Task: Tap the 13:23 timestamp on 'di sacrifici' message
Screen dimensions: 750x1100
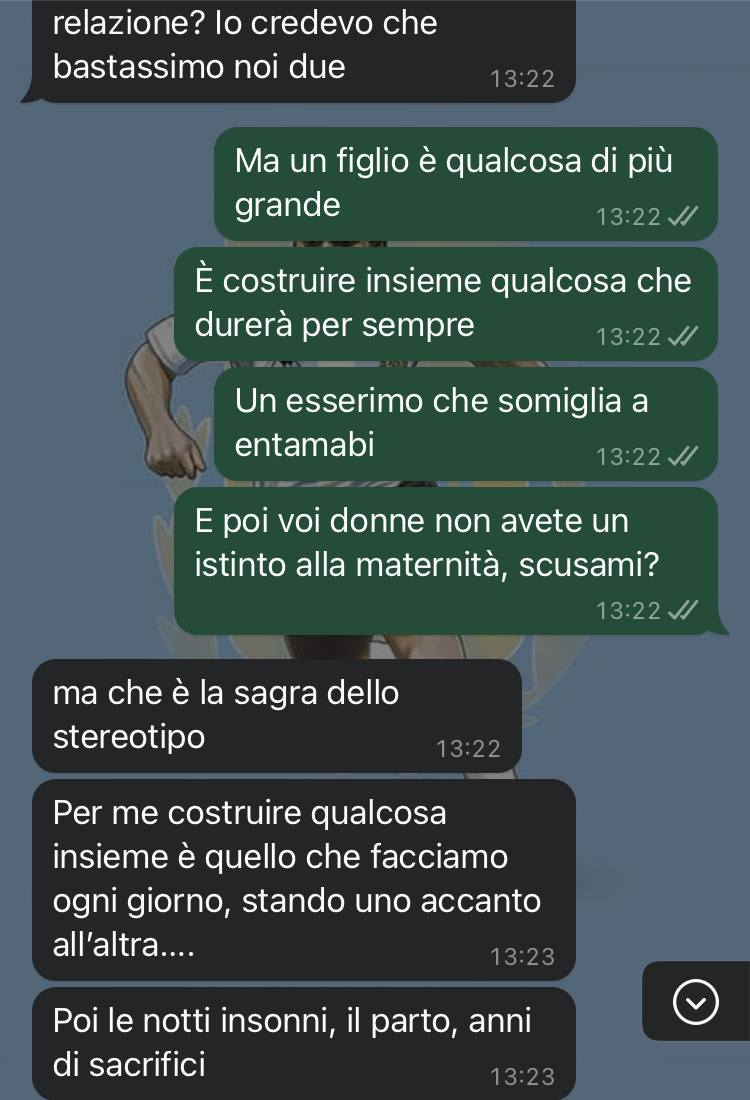Action: point(522,1077)
